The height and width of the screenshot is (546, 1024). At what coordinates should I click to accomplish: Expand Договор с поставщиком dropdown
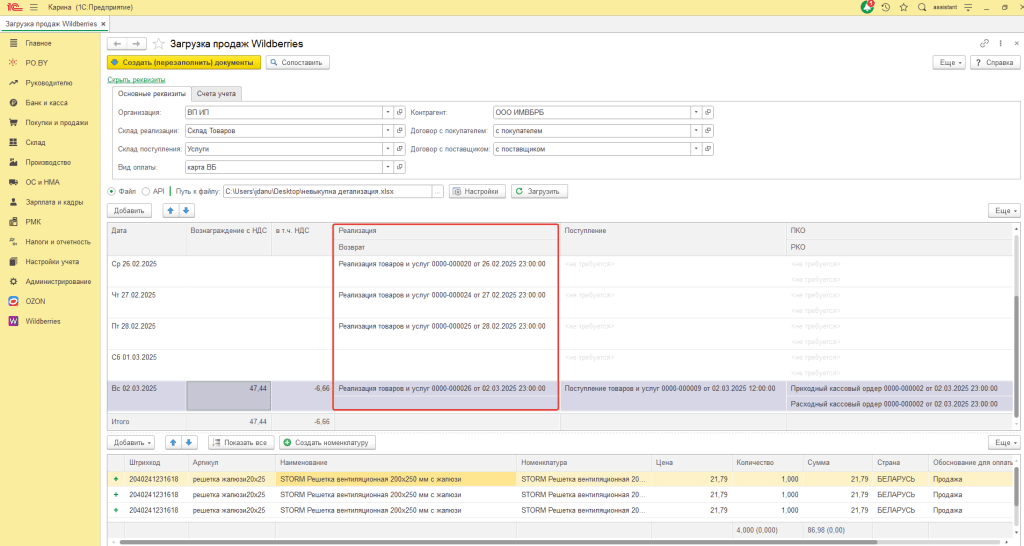(696, 149)
